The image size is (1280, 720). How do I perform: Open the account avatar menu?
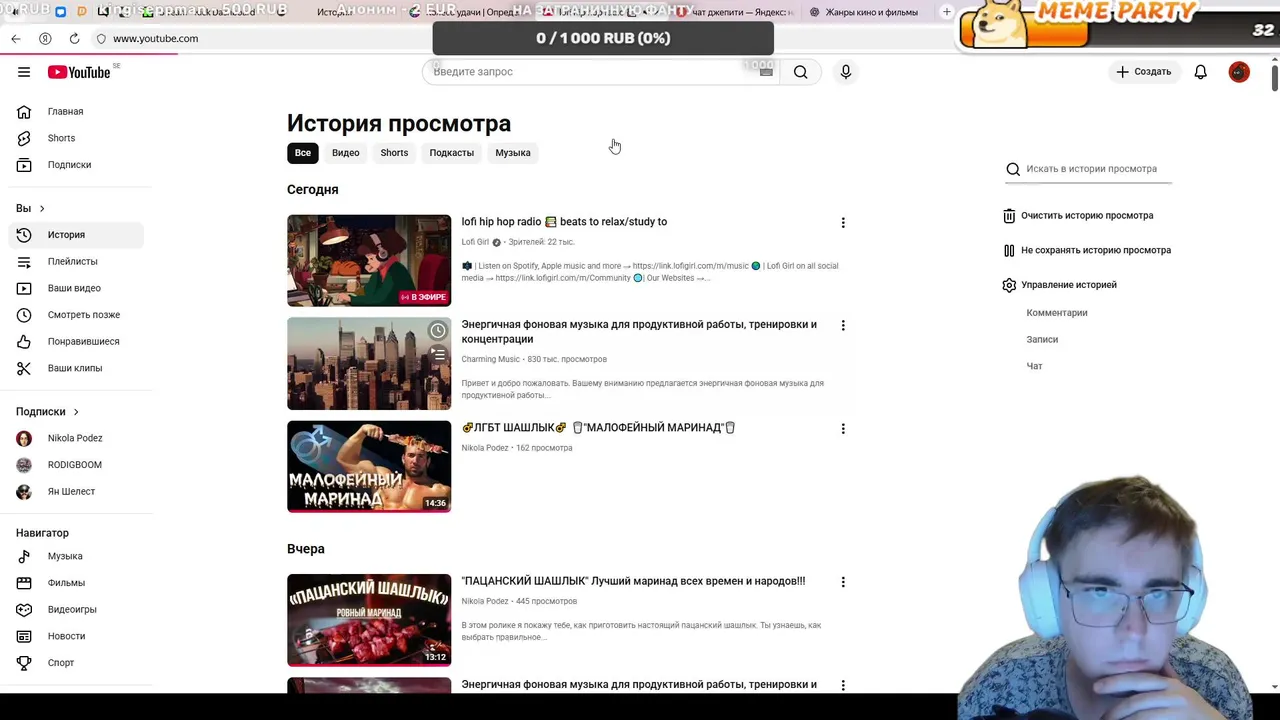click(1239, 72)
